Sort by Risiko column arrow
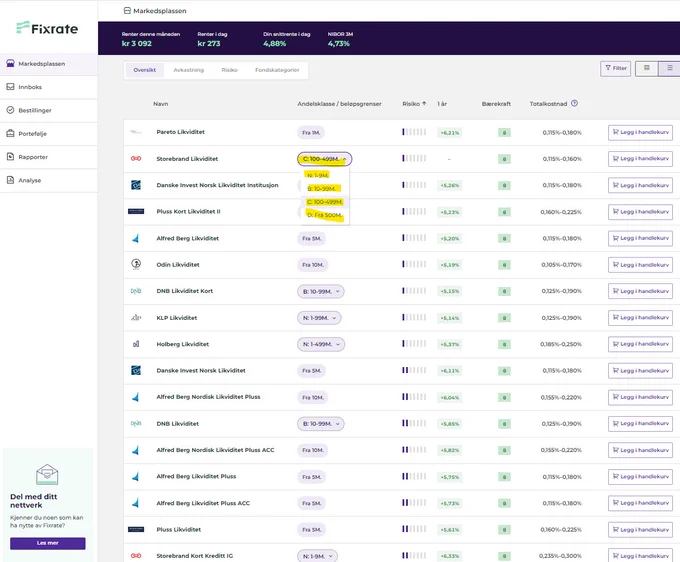Screen dimensions: 680x562 [424, 104]
